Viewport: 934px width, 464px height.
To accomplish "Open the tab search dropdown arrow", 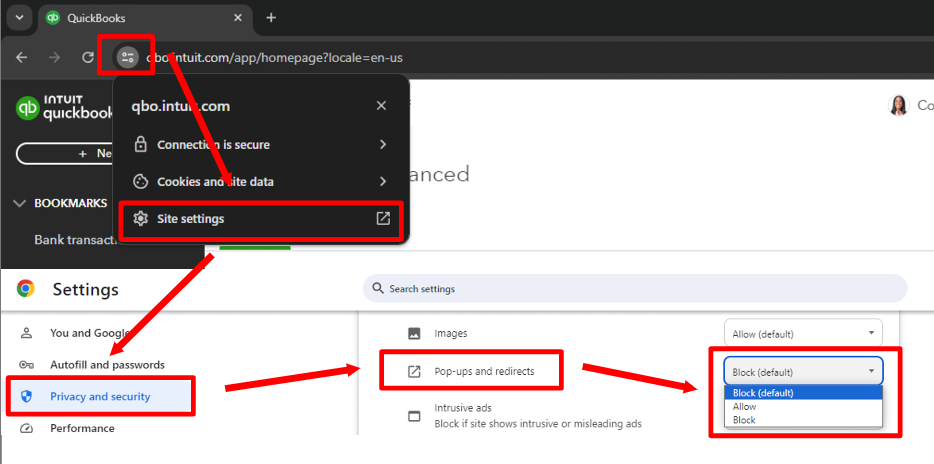I will [19, 18].
